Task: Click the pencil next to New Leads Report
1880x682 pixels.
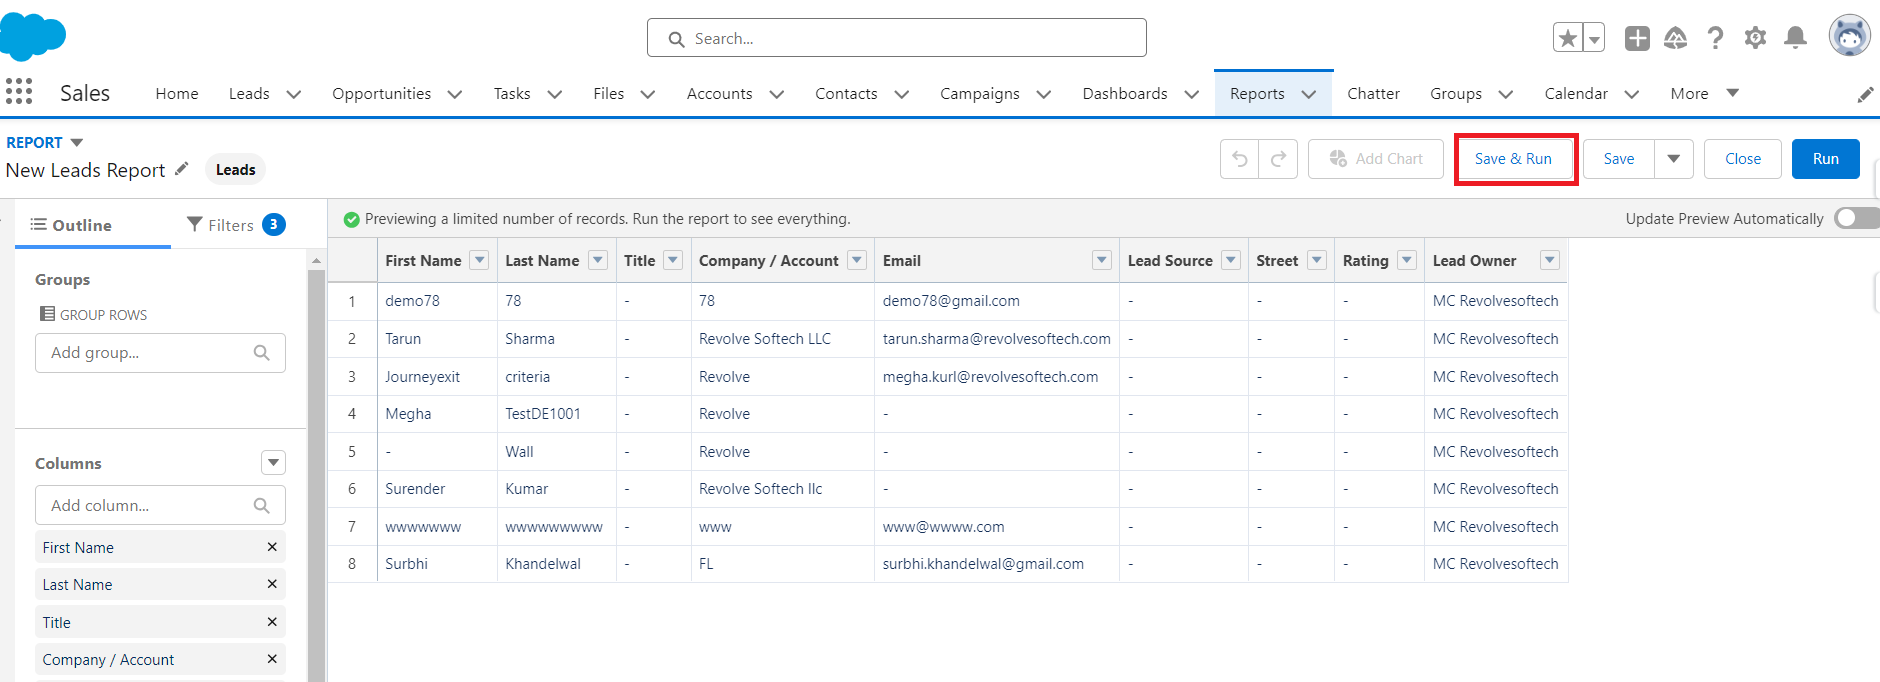Action: (181, 169)
